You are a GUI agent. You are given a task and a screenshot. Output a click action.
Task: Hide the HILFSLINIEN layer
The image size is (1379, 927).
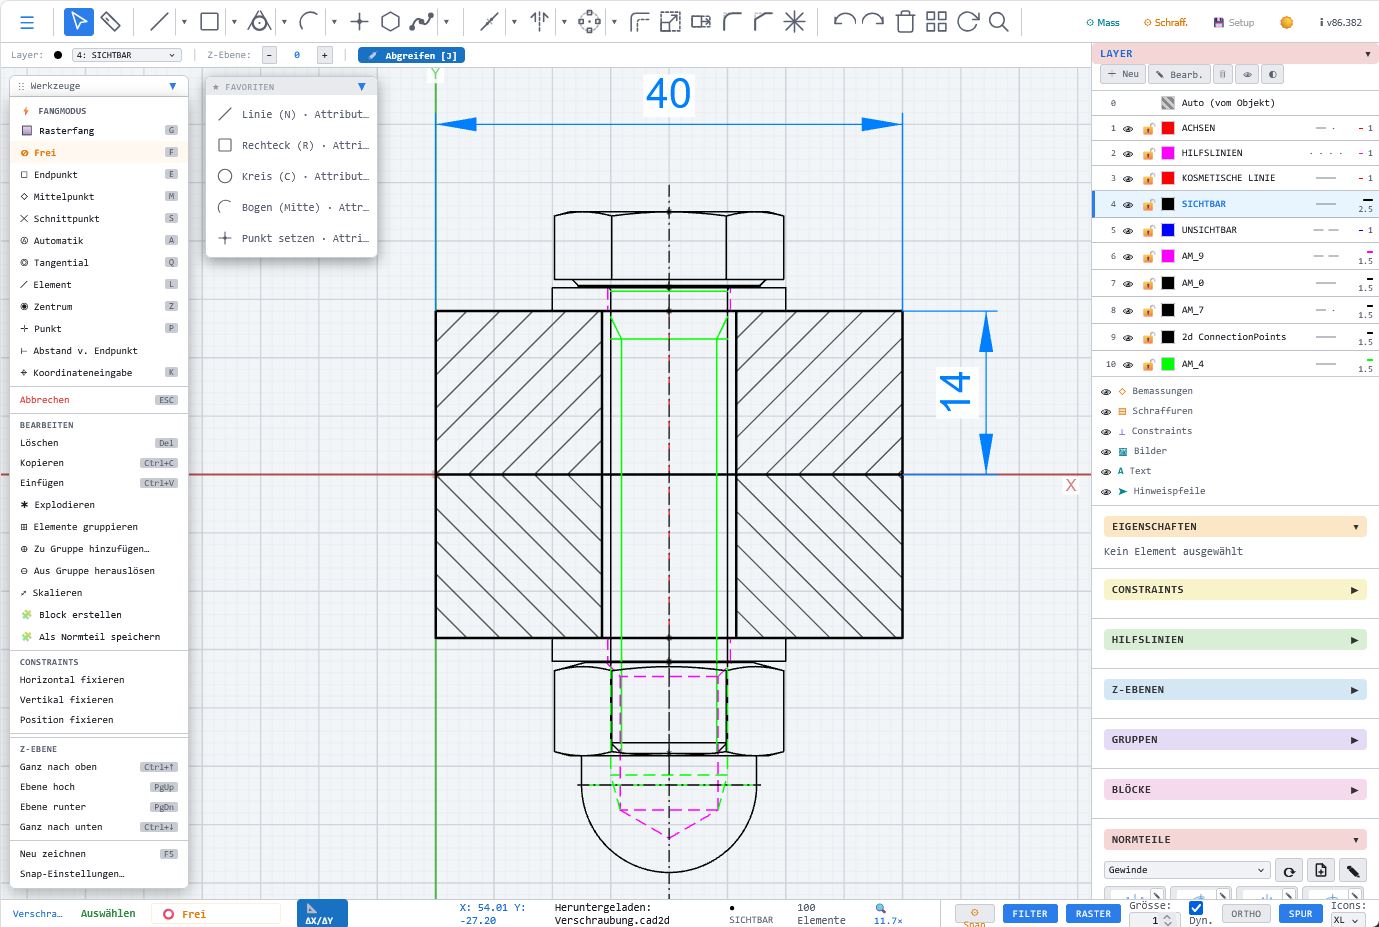(x=1128, y=154)
